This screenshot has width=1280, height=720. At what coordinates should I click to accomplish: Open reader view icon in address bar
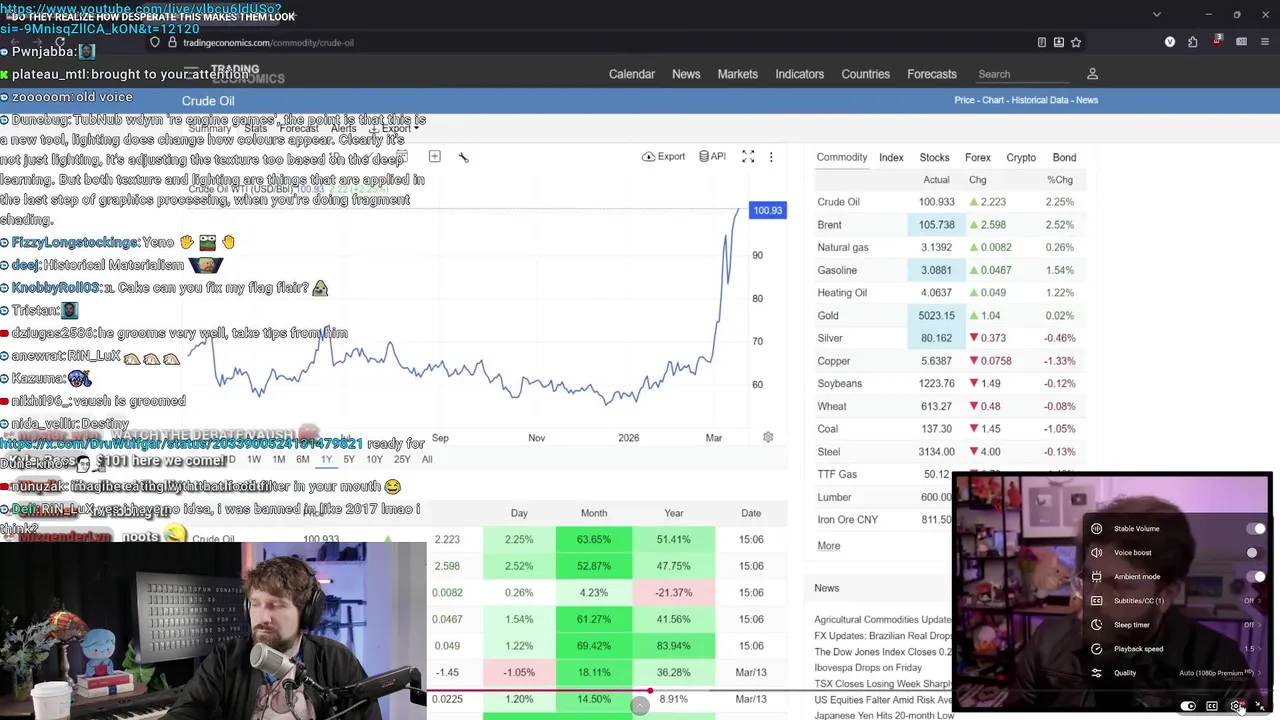(x=1042, y=42)
